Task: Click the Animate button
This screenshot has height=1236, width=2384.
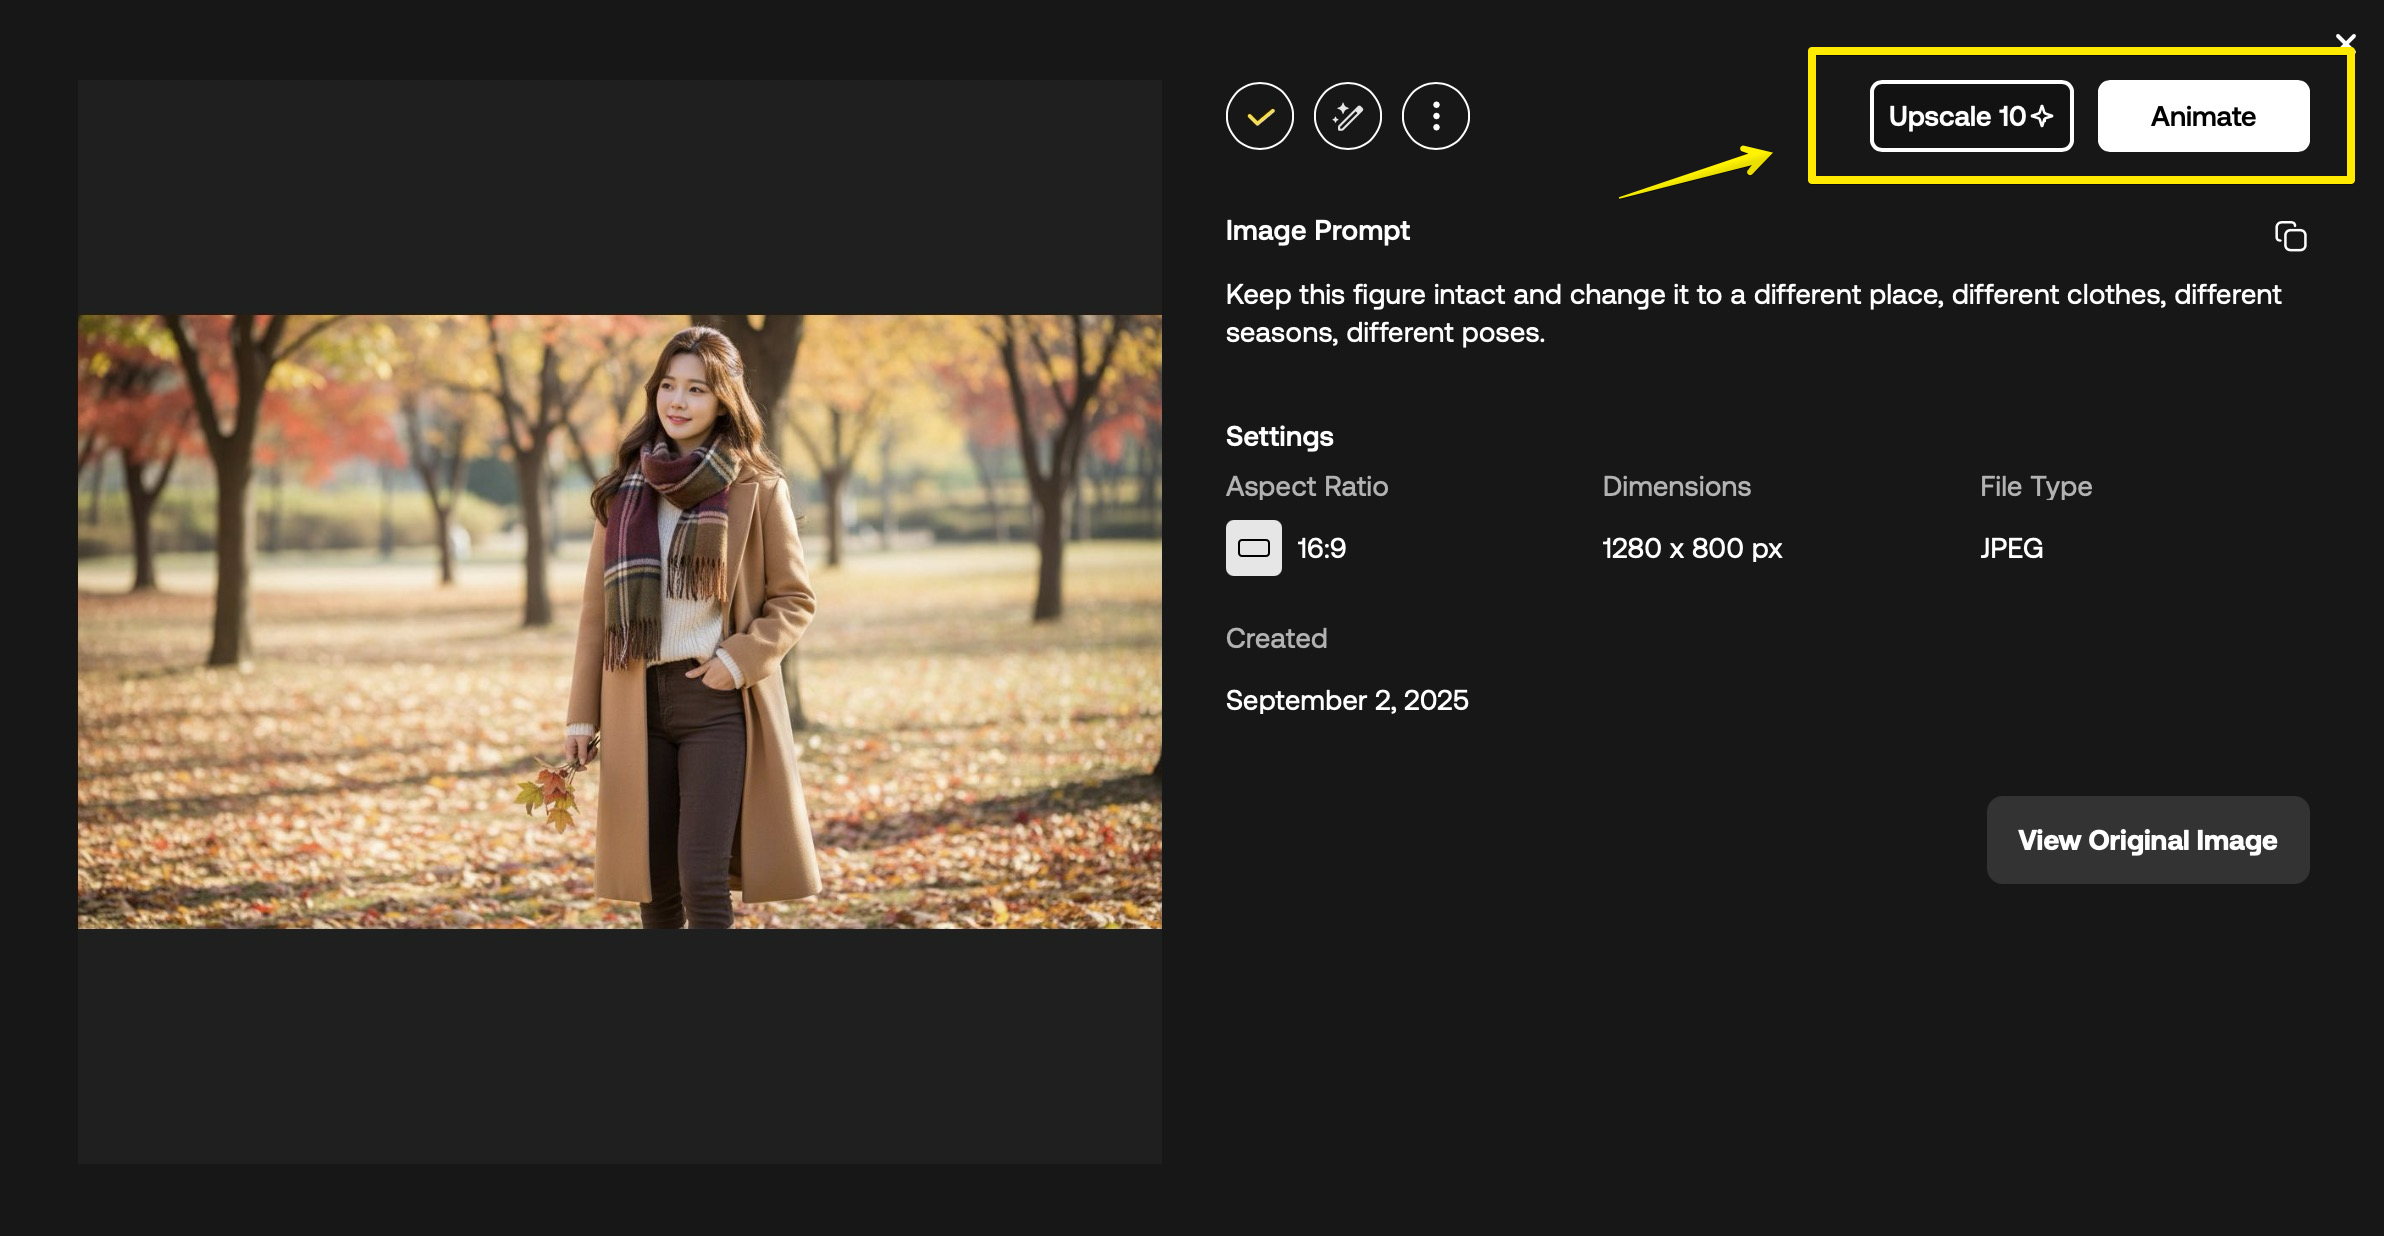Action: click(x=2202, y=116)
